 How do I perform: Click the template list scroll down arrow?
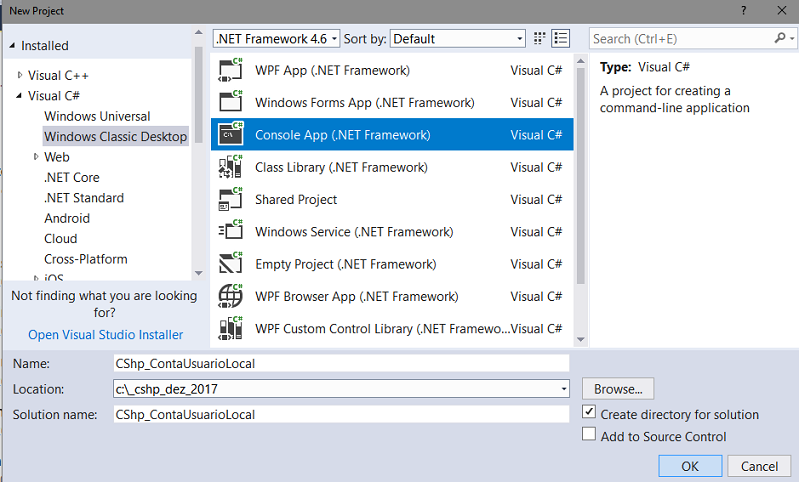click(580, 339)
